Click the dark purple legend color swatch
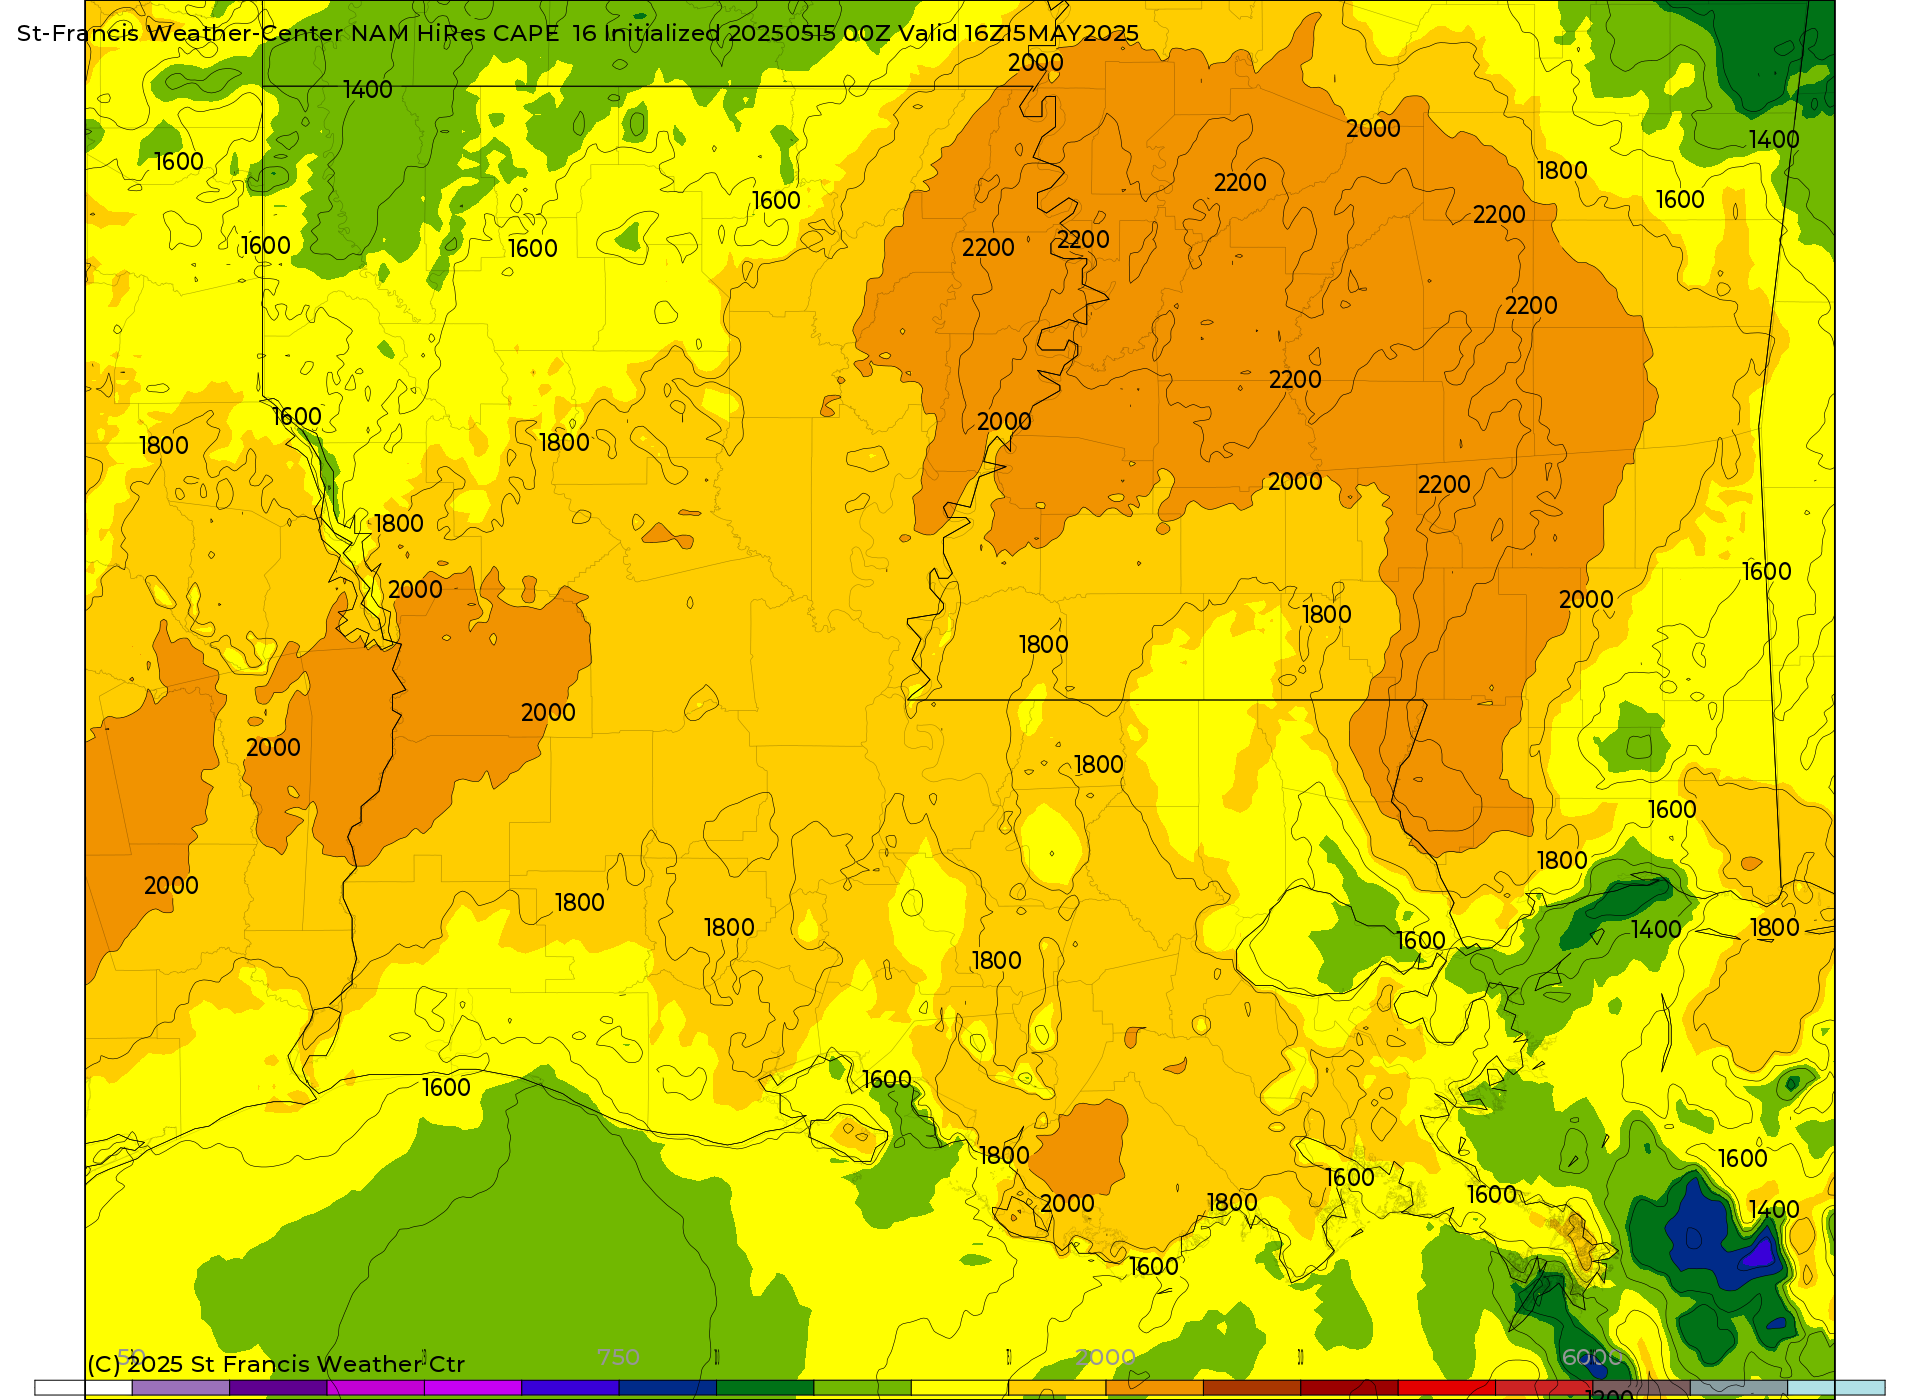The height and width of the screenshot is (1400, 1920). (278, 1387)
